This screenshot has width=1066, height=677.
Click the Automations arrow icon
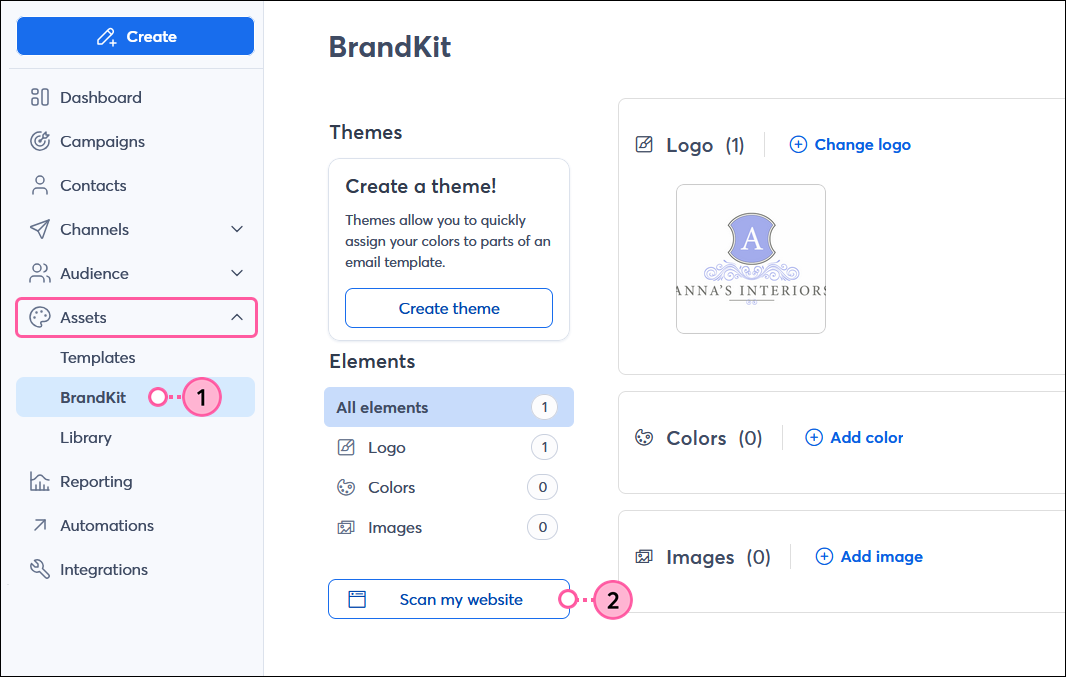[x=40, y=525]
